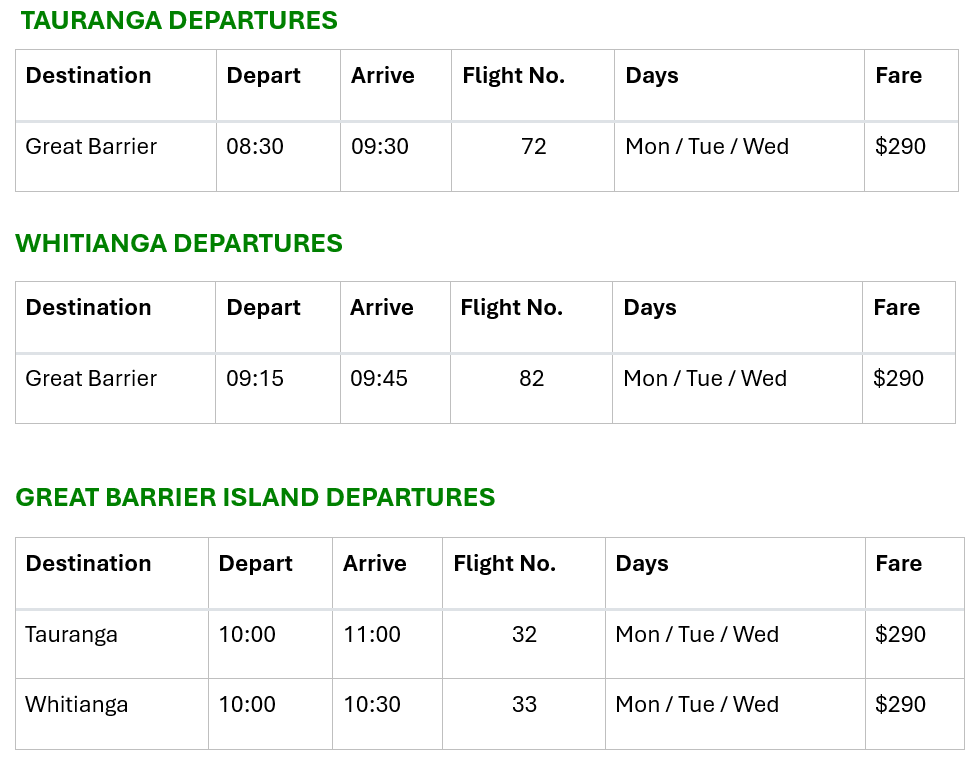Image resolution: width=977 pixels, height=757 pixels.
Task: Select the Whitianga destination cell
Action: pyautogui.click(x=77, y=705)
